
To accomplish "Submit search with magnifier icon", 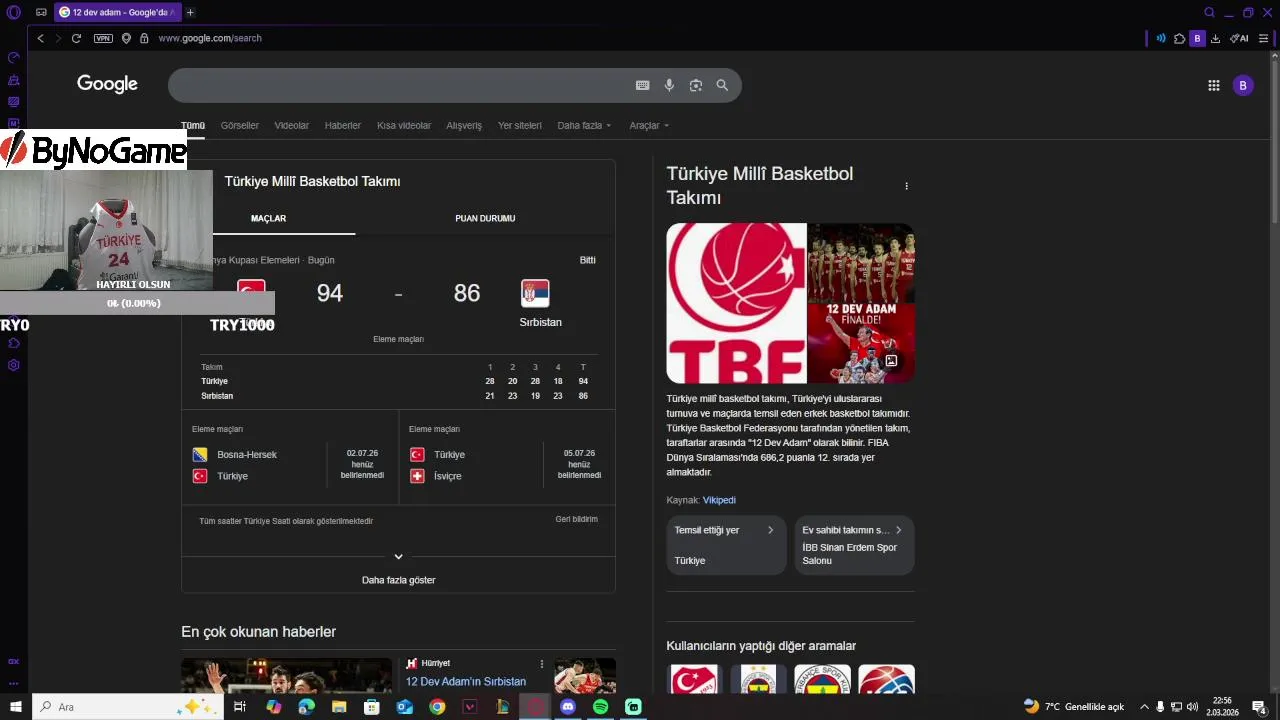I will [x=722, y=86].
